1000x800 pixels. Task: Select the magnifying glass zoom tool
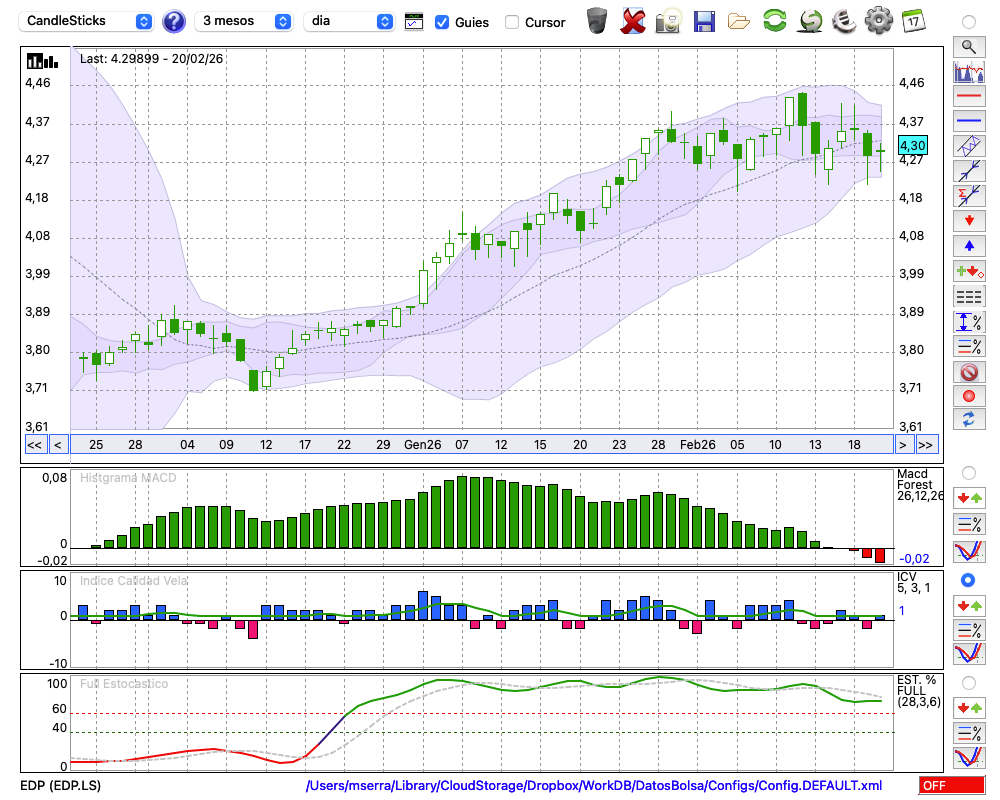pos(969,47)
